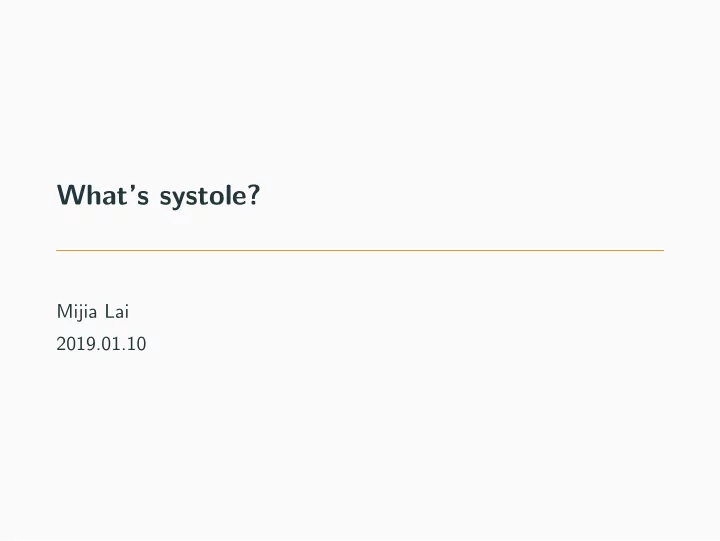Select the word "What's" in the title
720x541 pixels.
point(103,194)
